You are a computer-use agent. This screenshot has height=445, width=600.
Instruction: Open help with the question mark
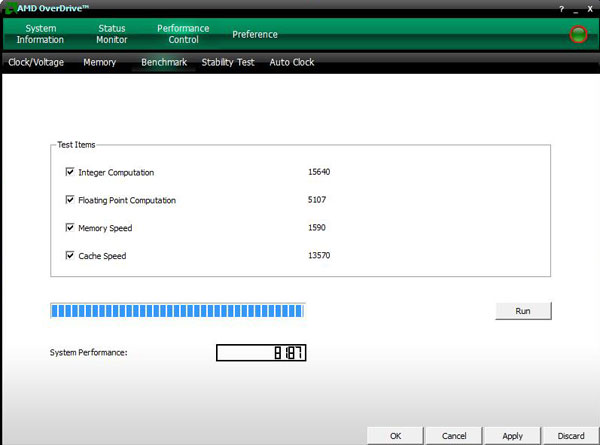pos(561,9)
